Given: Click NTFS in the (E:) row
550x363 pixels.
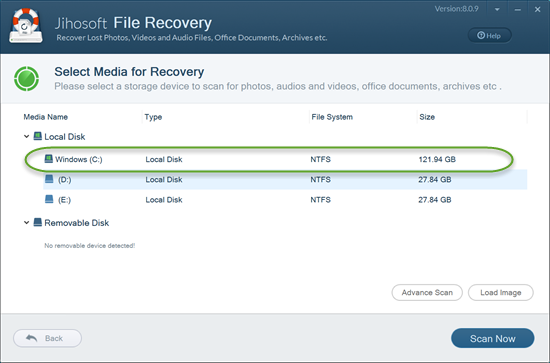Looking at the screenshot, I should [321, 200].
